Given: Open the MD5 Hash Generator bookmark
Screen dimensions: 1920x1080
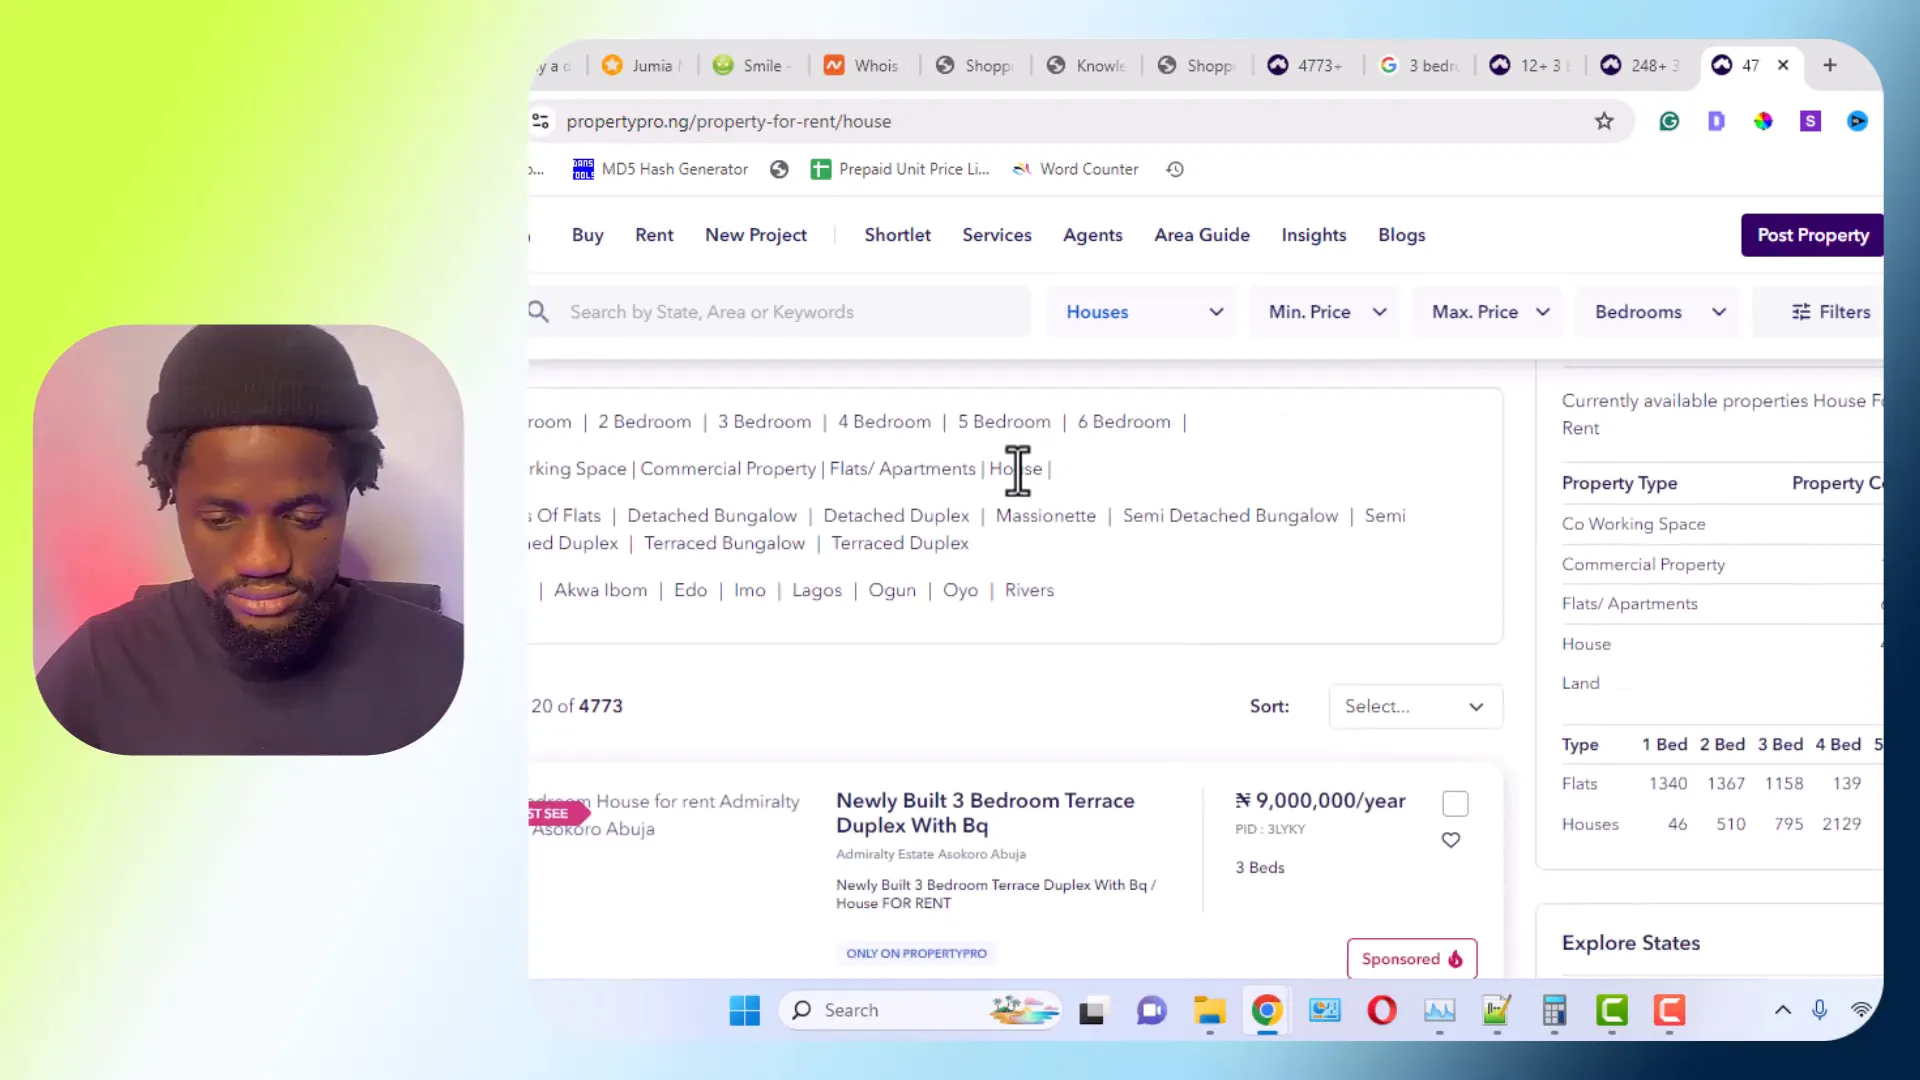Looking at the screenshot, I should pos(660,169).
